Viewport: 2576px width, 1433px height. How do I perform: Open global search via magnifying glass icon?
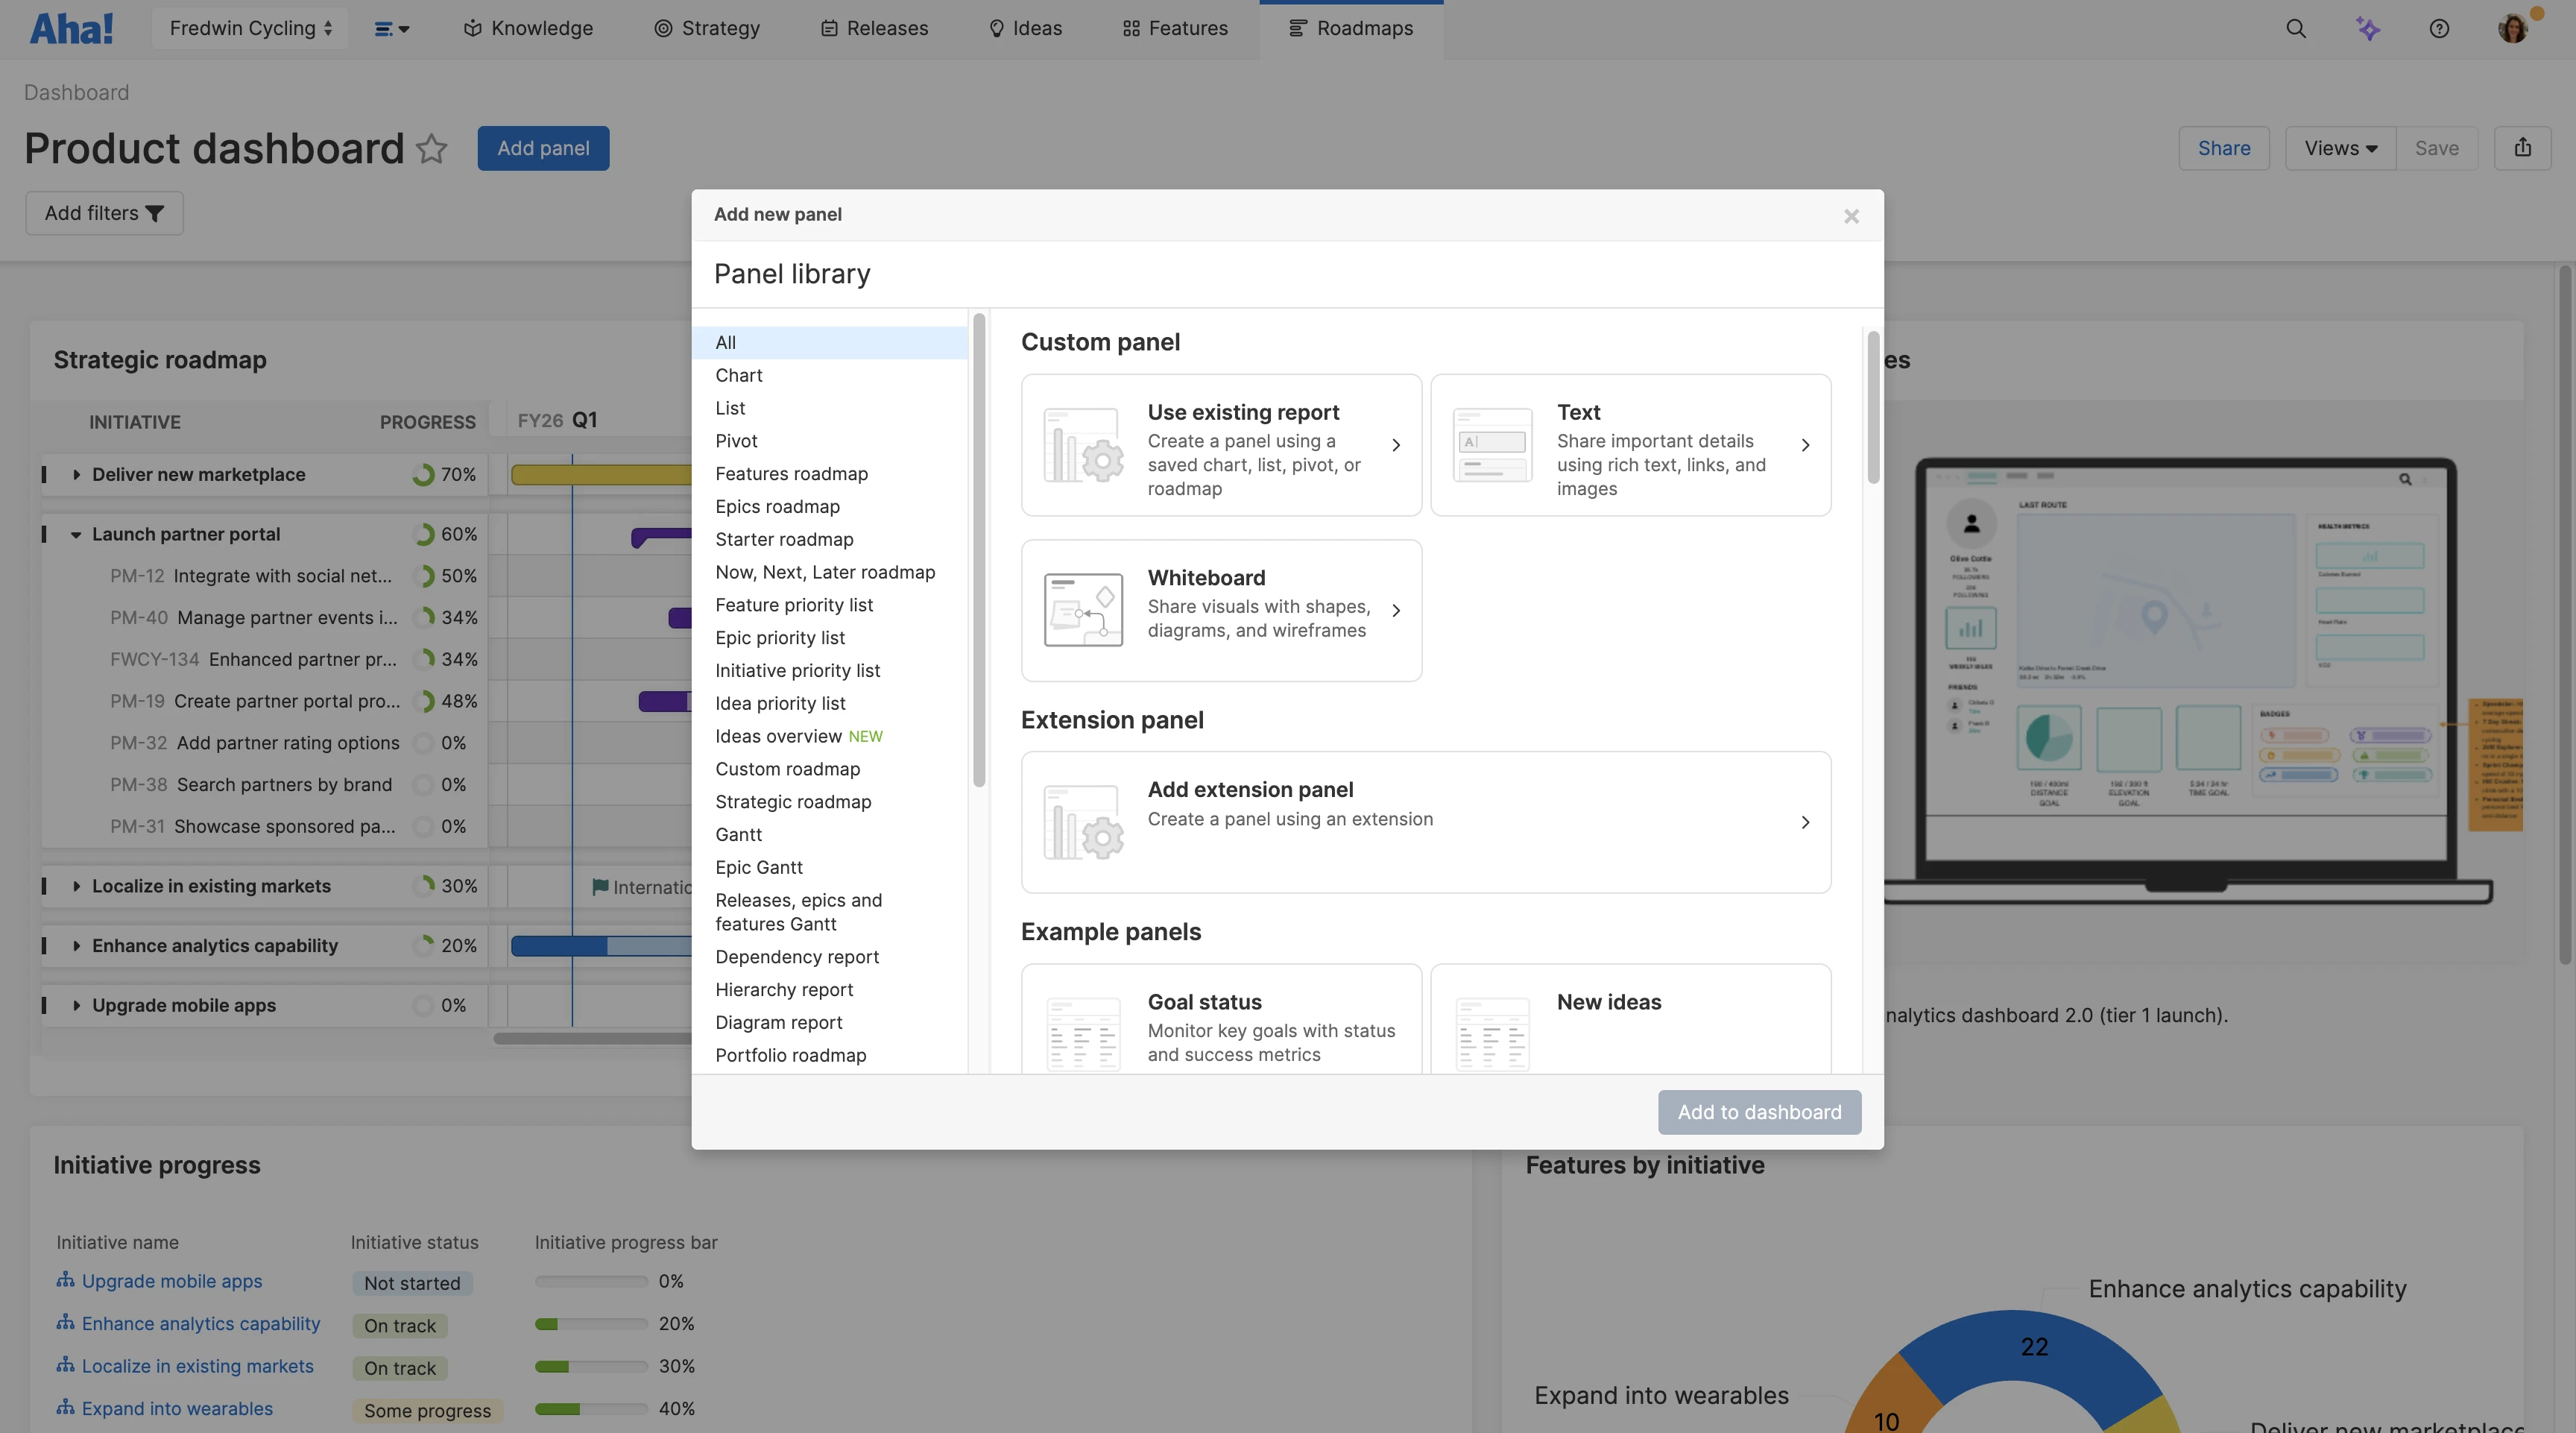pos(2297,27)
